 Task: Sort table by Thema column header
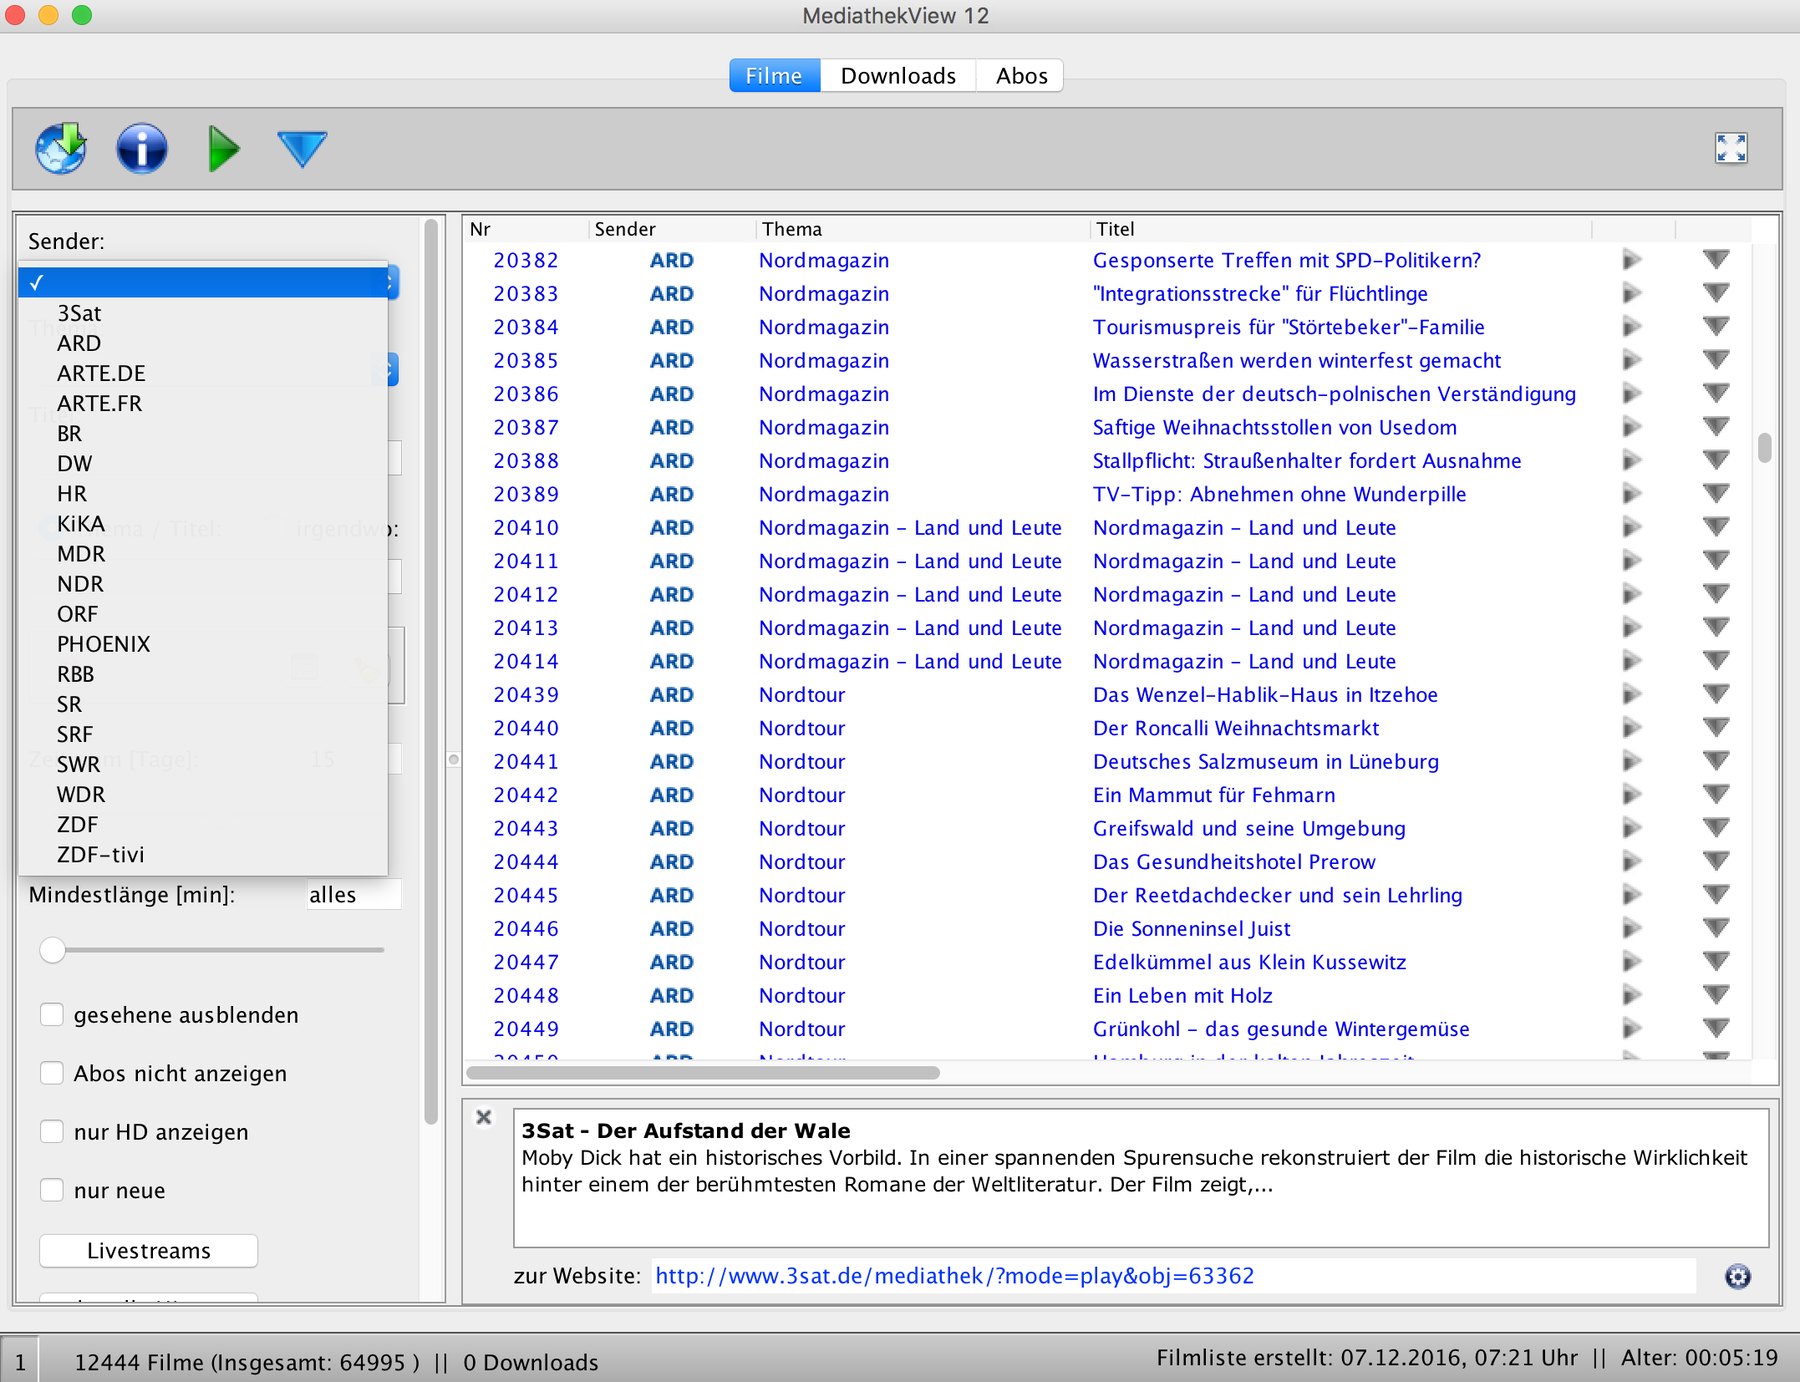click(922, 229)
